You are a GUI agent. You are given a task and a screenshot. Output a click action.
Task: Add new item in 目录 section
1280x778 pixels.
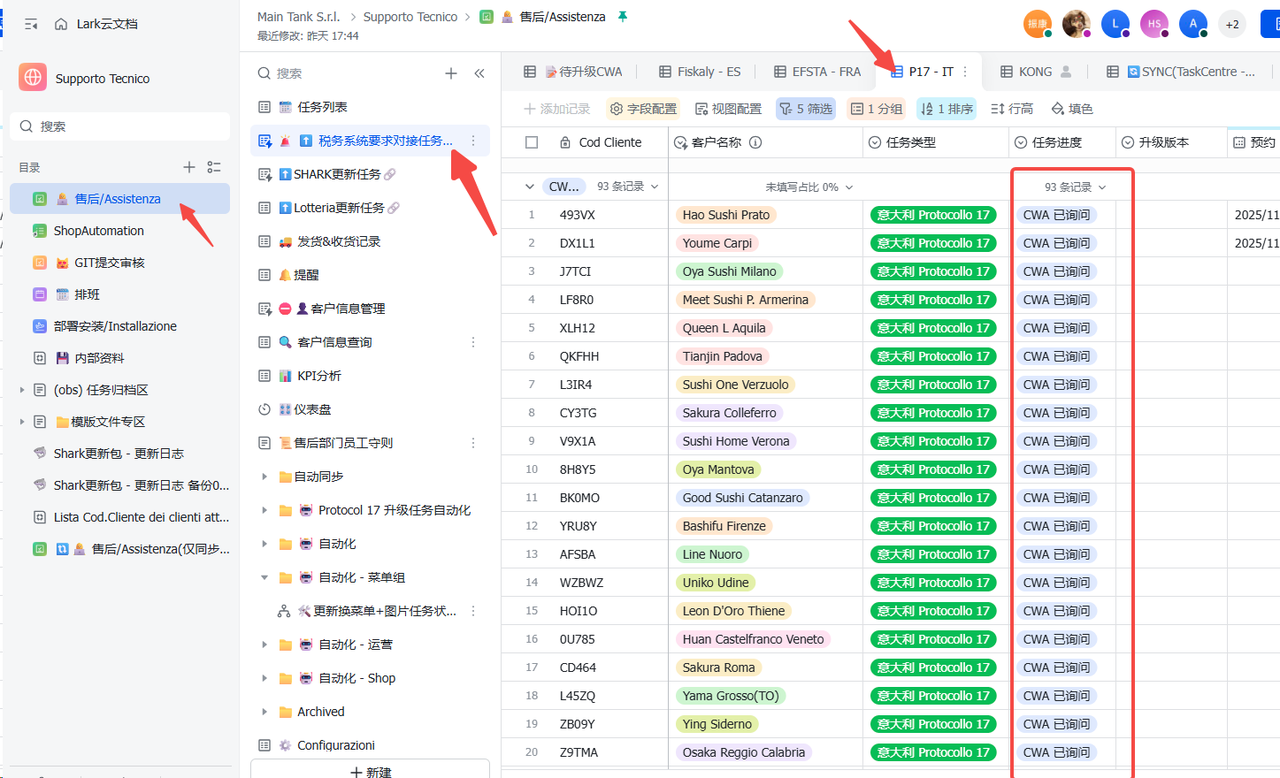pyautogui.click(x=189, y=167)
